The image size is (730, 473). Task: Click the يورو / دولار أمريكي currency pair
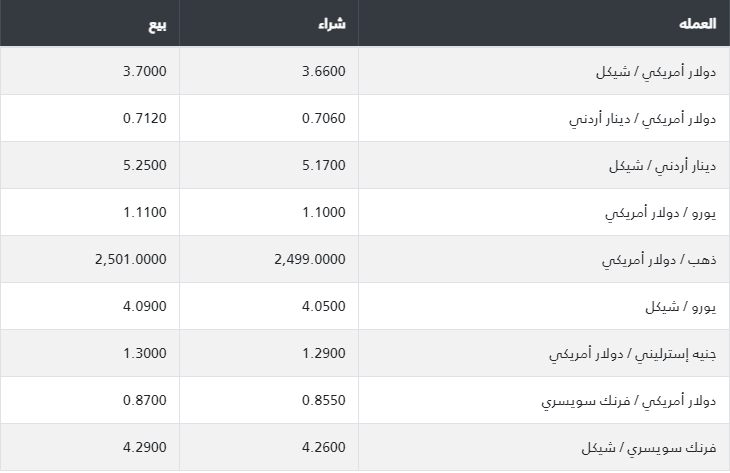660,213
